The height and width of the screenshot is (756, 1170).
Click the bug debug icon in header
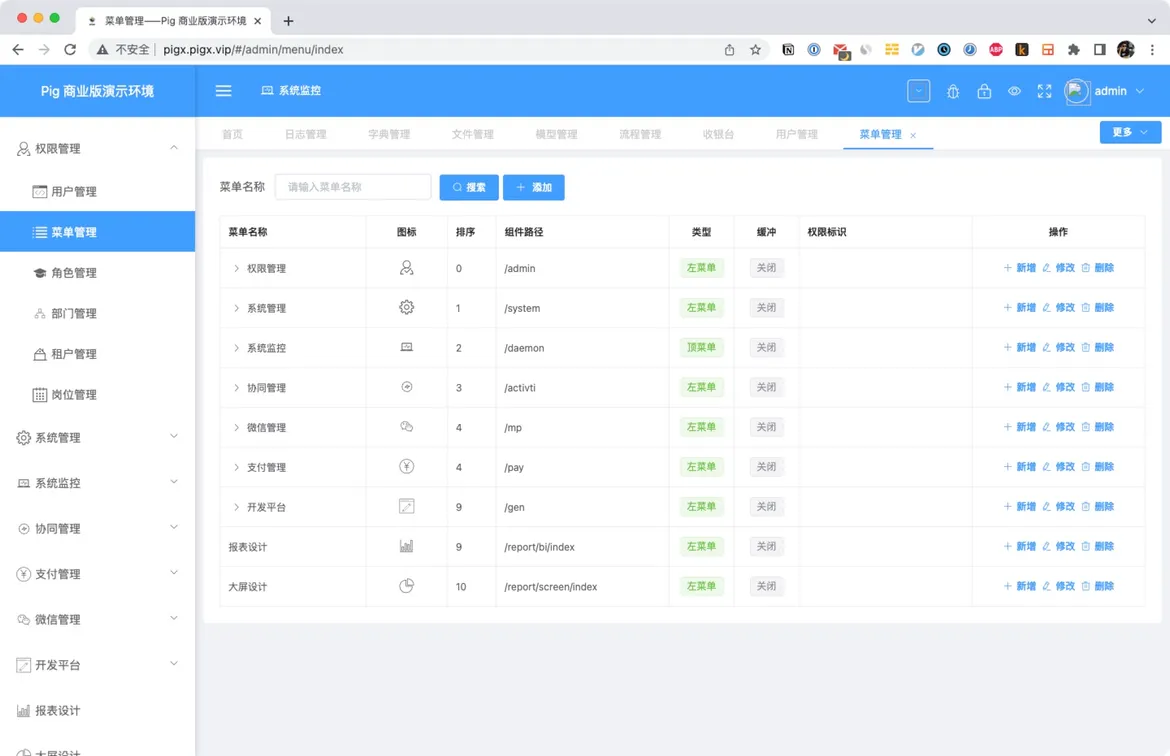click(x=953, y=91)
